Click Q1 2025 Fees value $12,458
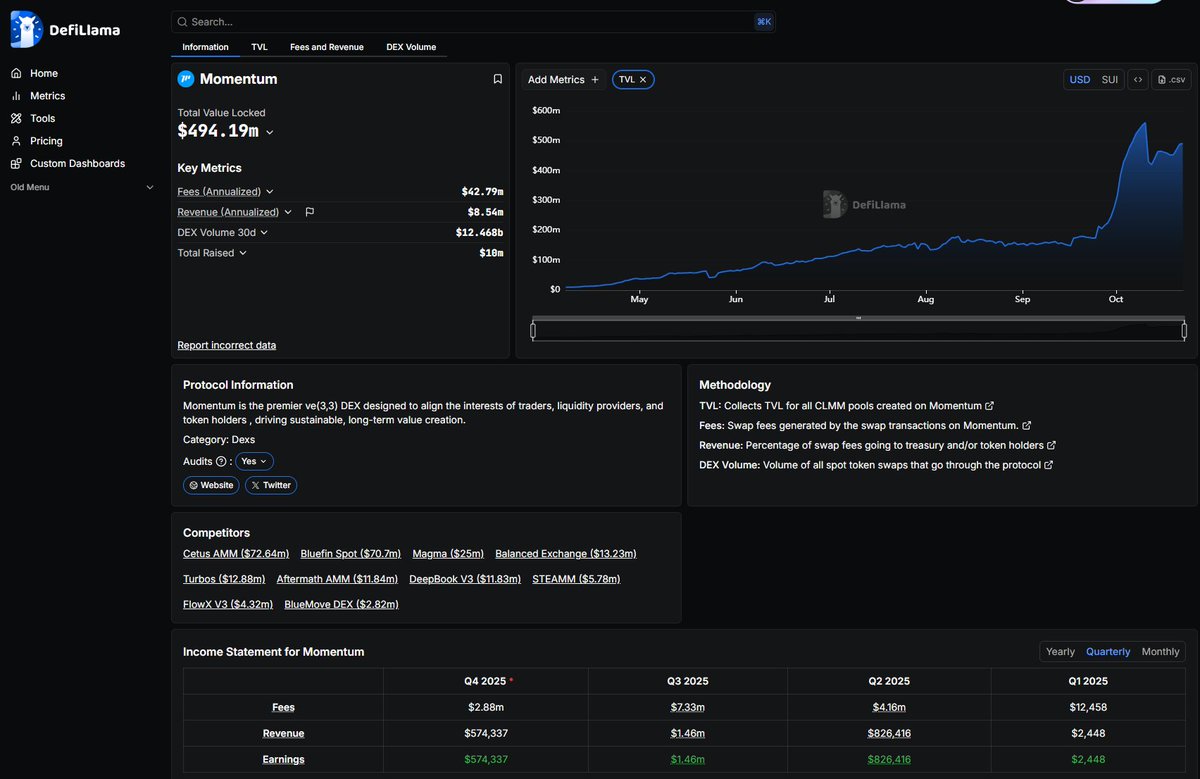Image resolution: width=1200 pixels, height=779 pixels. [1089, 707]
